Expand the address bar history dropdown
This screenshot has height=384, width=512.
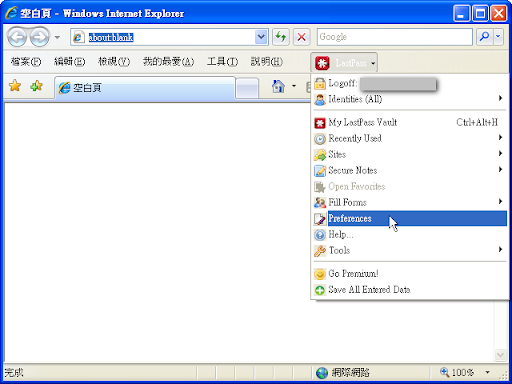(262, 37)
